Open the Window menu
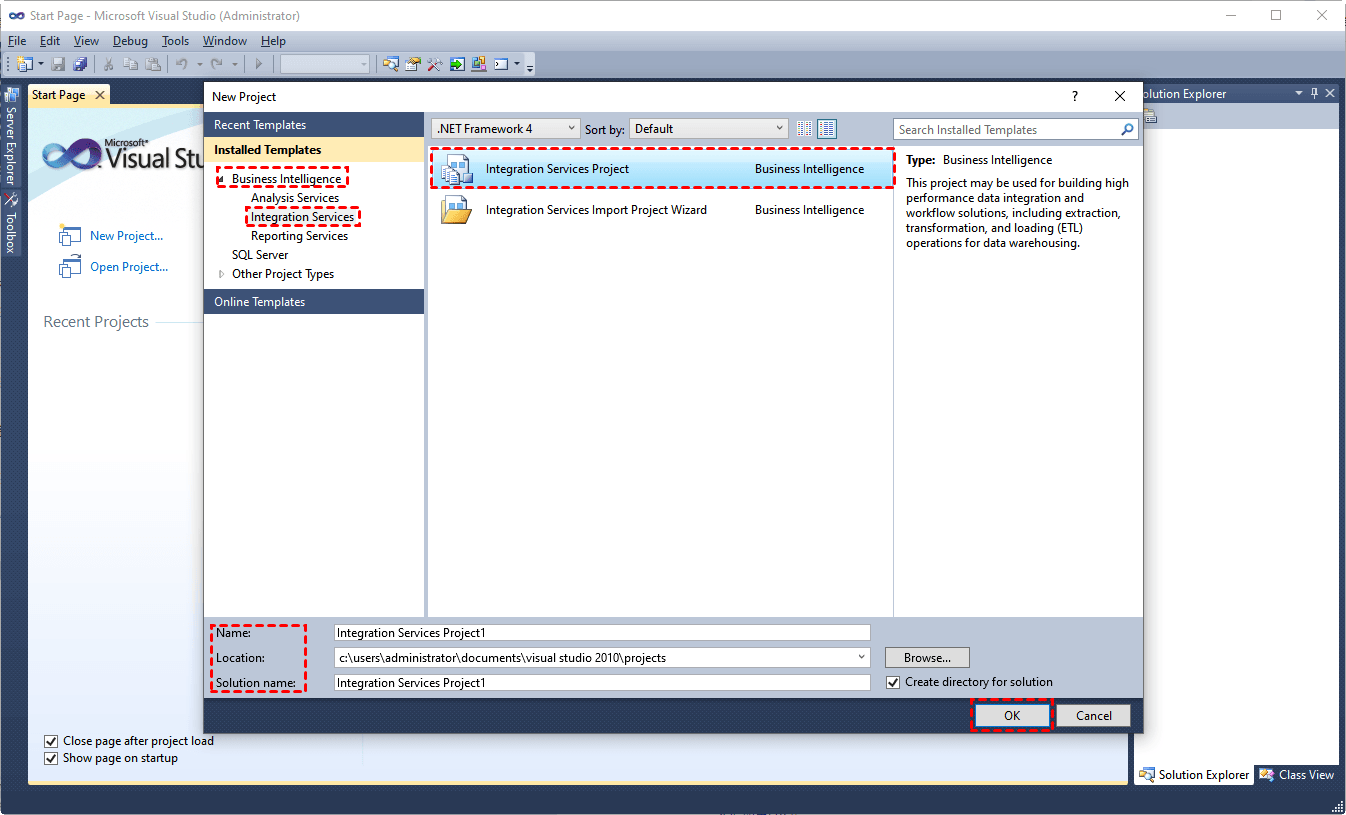 [x=225, y=41]
